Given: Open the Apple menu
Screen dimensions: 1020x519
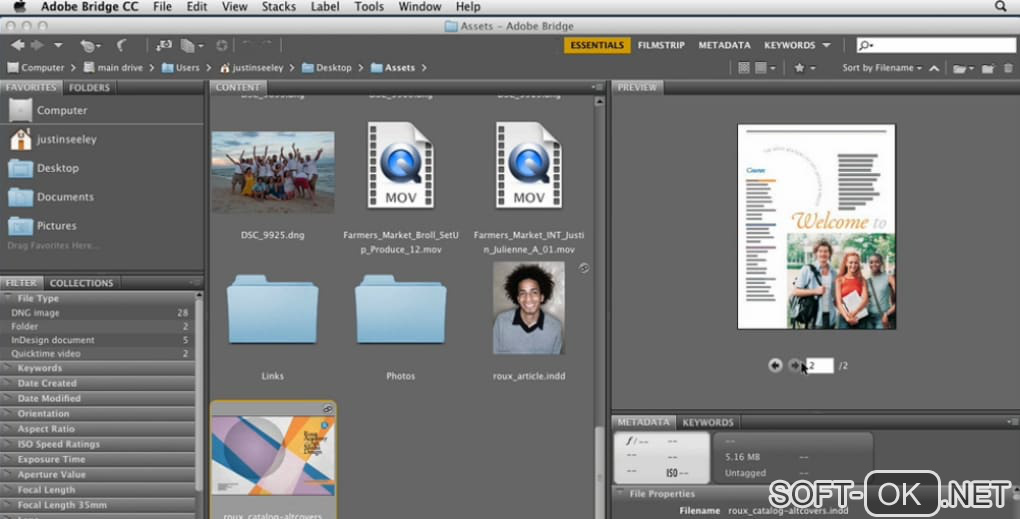Looking at the screenshot, I should (20, 7).
